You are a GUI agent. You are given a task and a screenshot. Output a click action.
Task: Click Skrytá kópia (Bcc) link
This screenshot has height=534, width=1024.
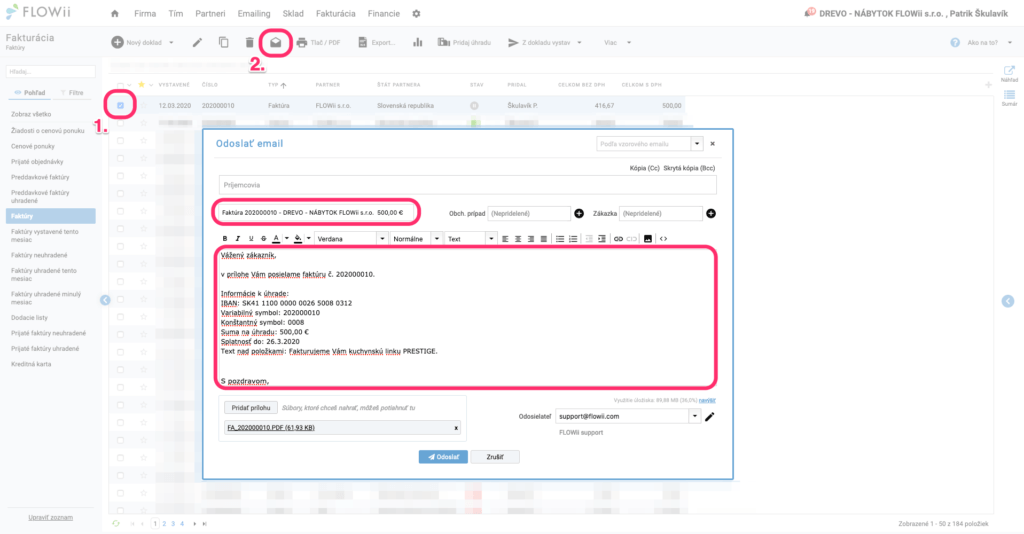pos(689,168)
